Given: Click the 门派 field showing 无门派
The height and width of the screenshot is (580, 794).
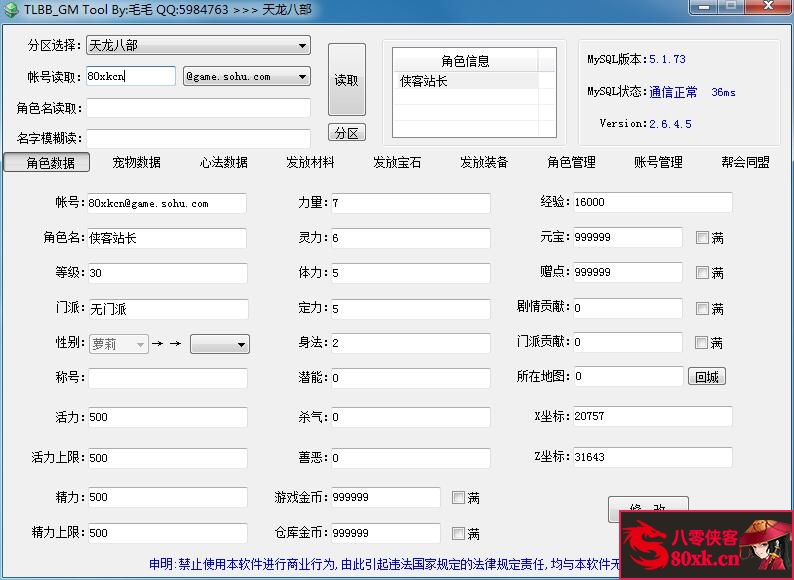Looking at the screenshot, I should [168, 309].
